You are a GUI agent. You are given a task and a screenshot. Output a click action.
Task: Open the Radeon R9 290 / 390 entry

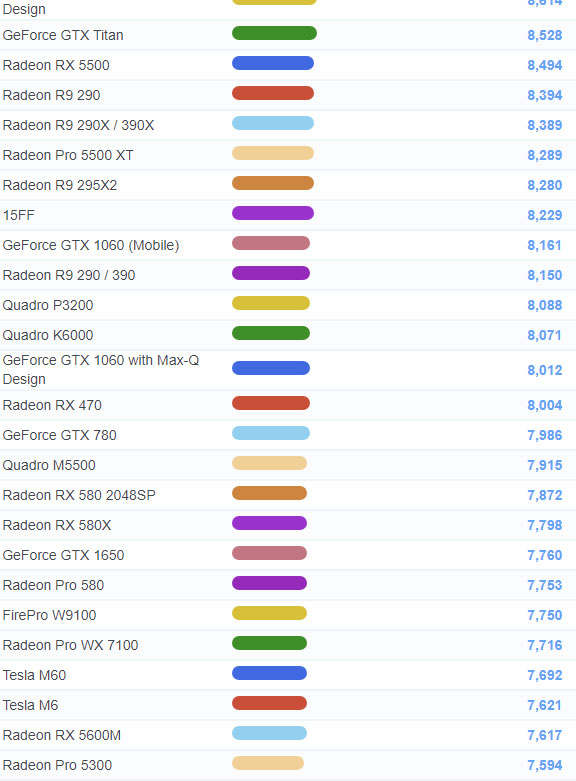point(69,275)
